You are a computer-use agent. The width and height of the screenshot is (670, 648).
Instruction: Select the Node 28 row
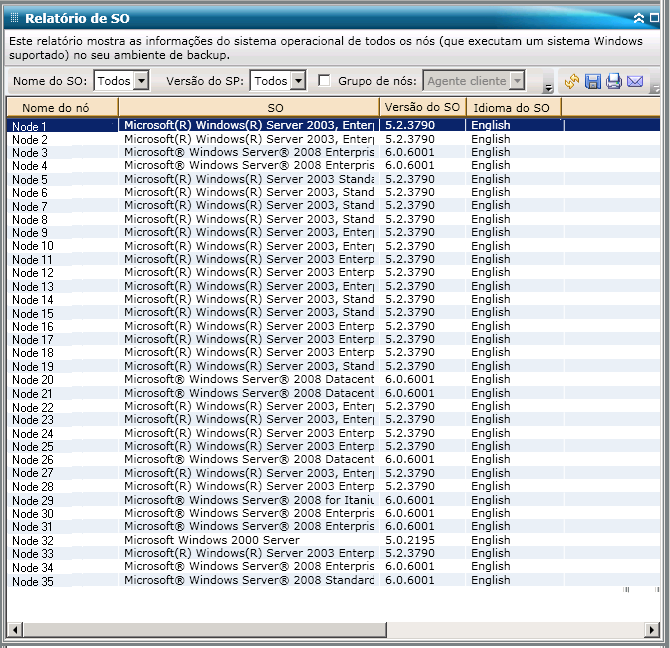click(x=333, y=486)
